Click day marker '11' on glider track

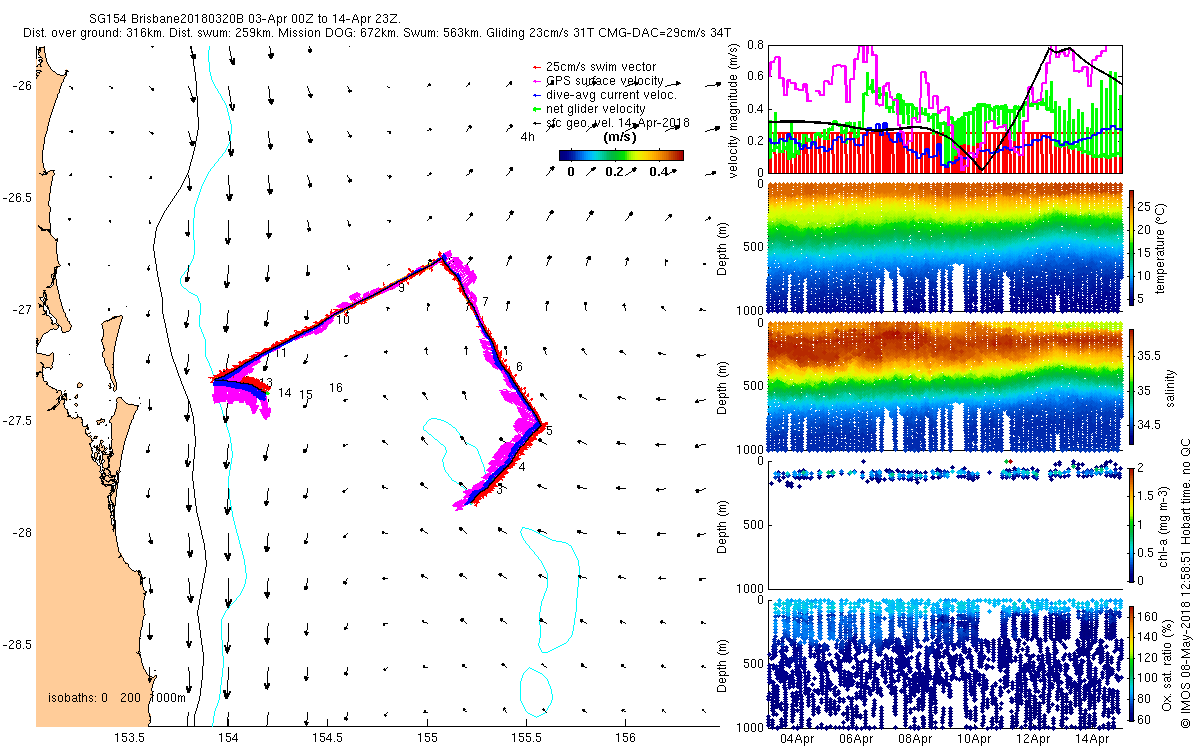click(x=281, y=353)
